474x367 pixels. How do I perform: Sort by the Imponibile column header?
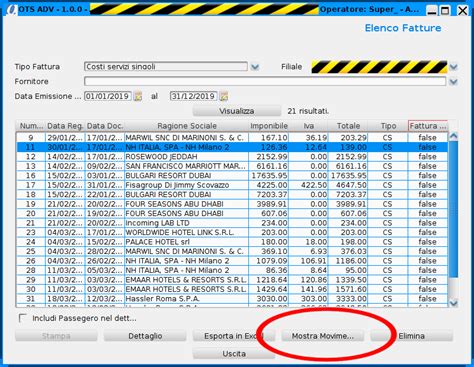269,126
